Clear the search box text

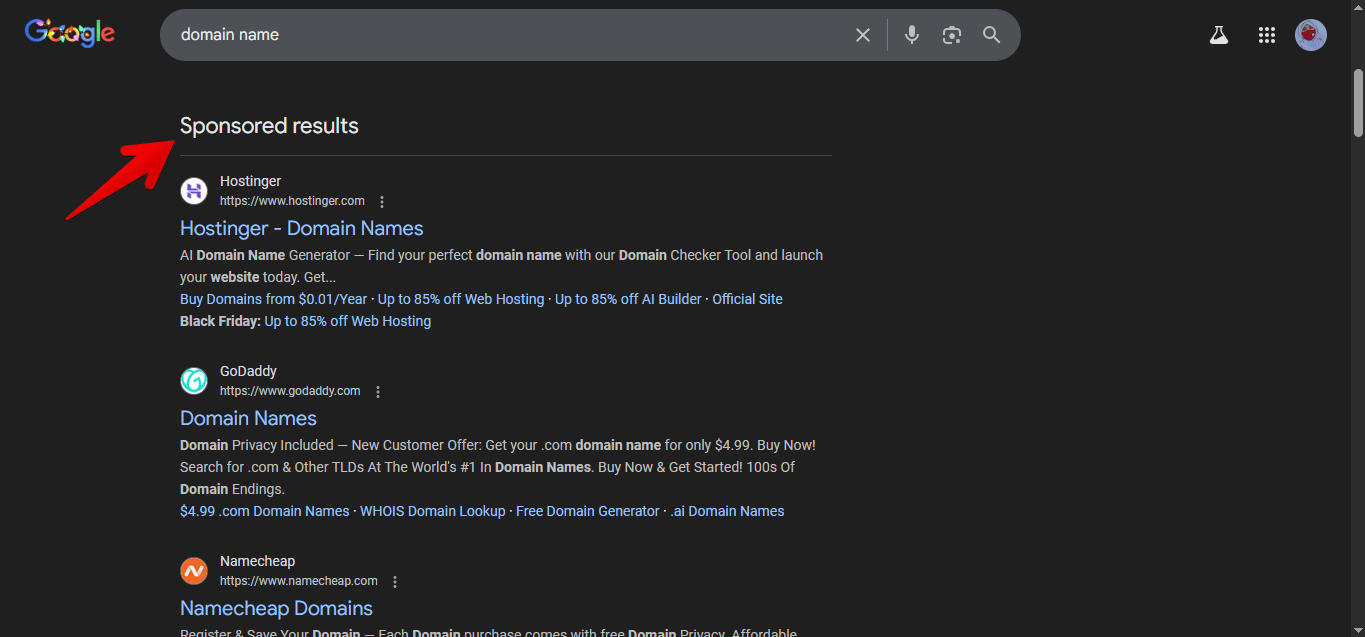863,35
